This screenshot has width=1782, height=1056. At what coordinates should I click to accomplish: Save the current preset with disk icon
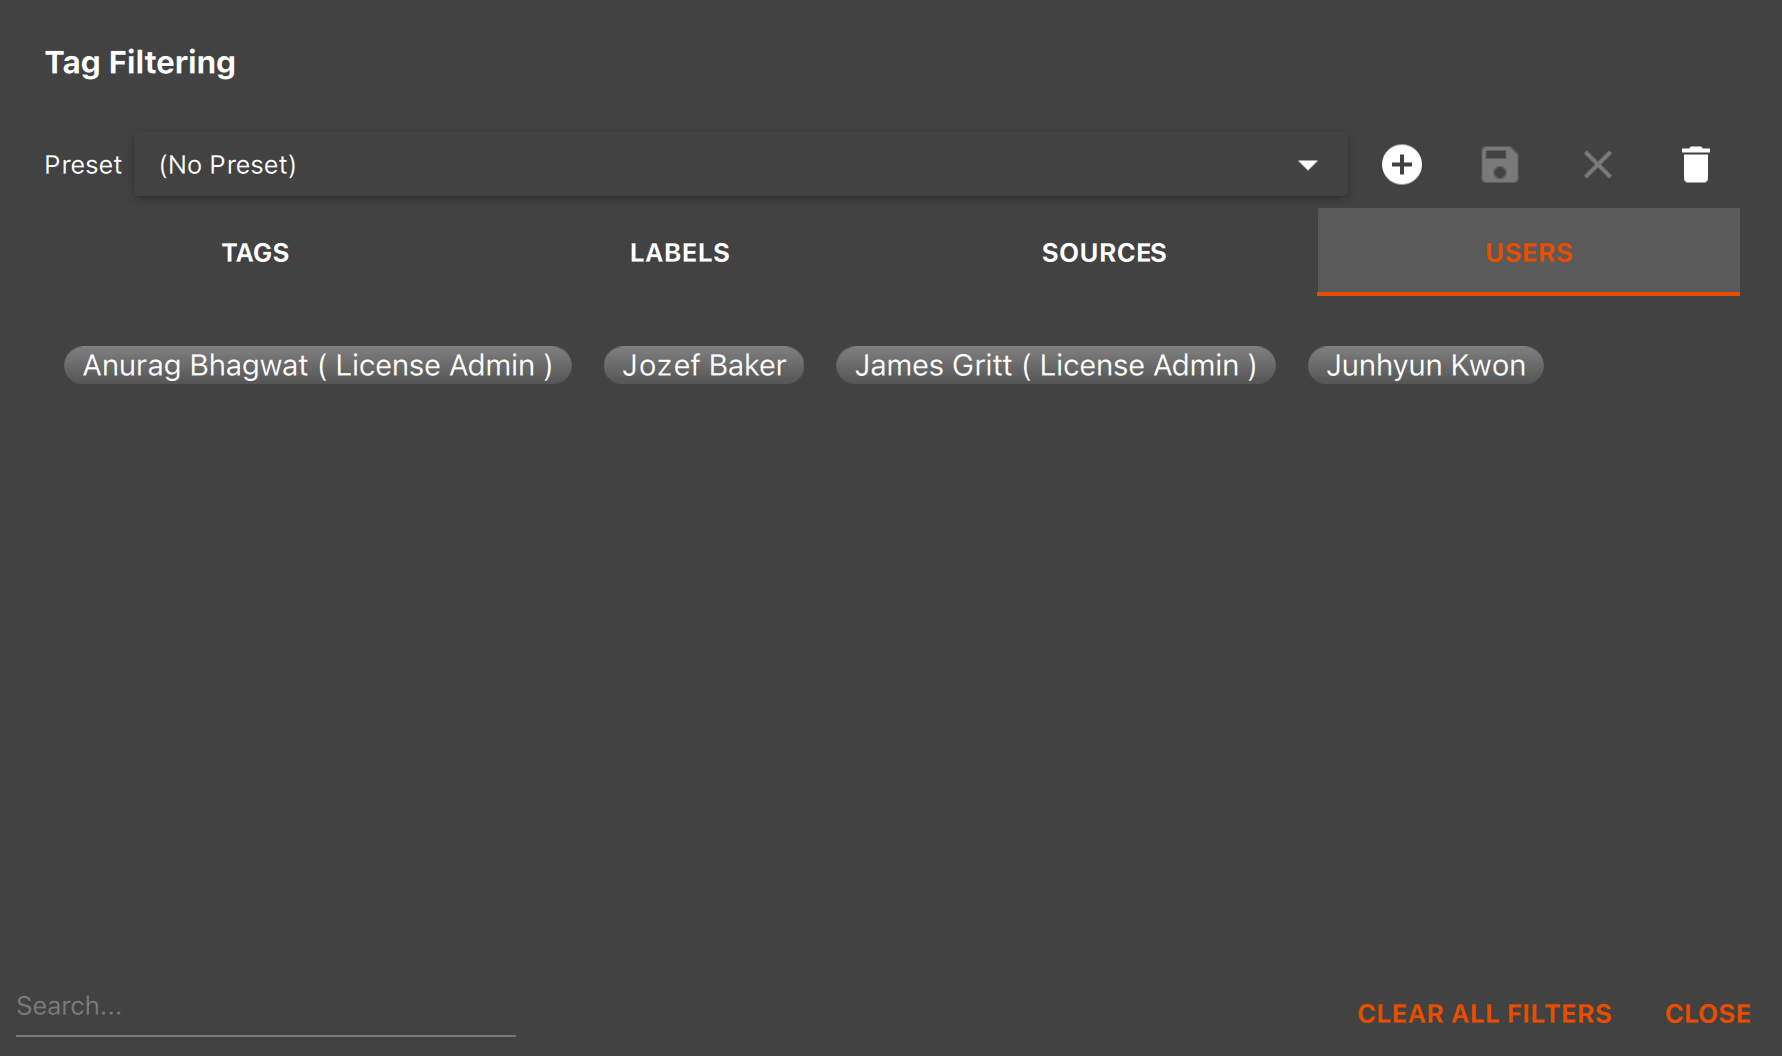pyautogui.click(x=1499, y=165)
